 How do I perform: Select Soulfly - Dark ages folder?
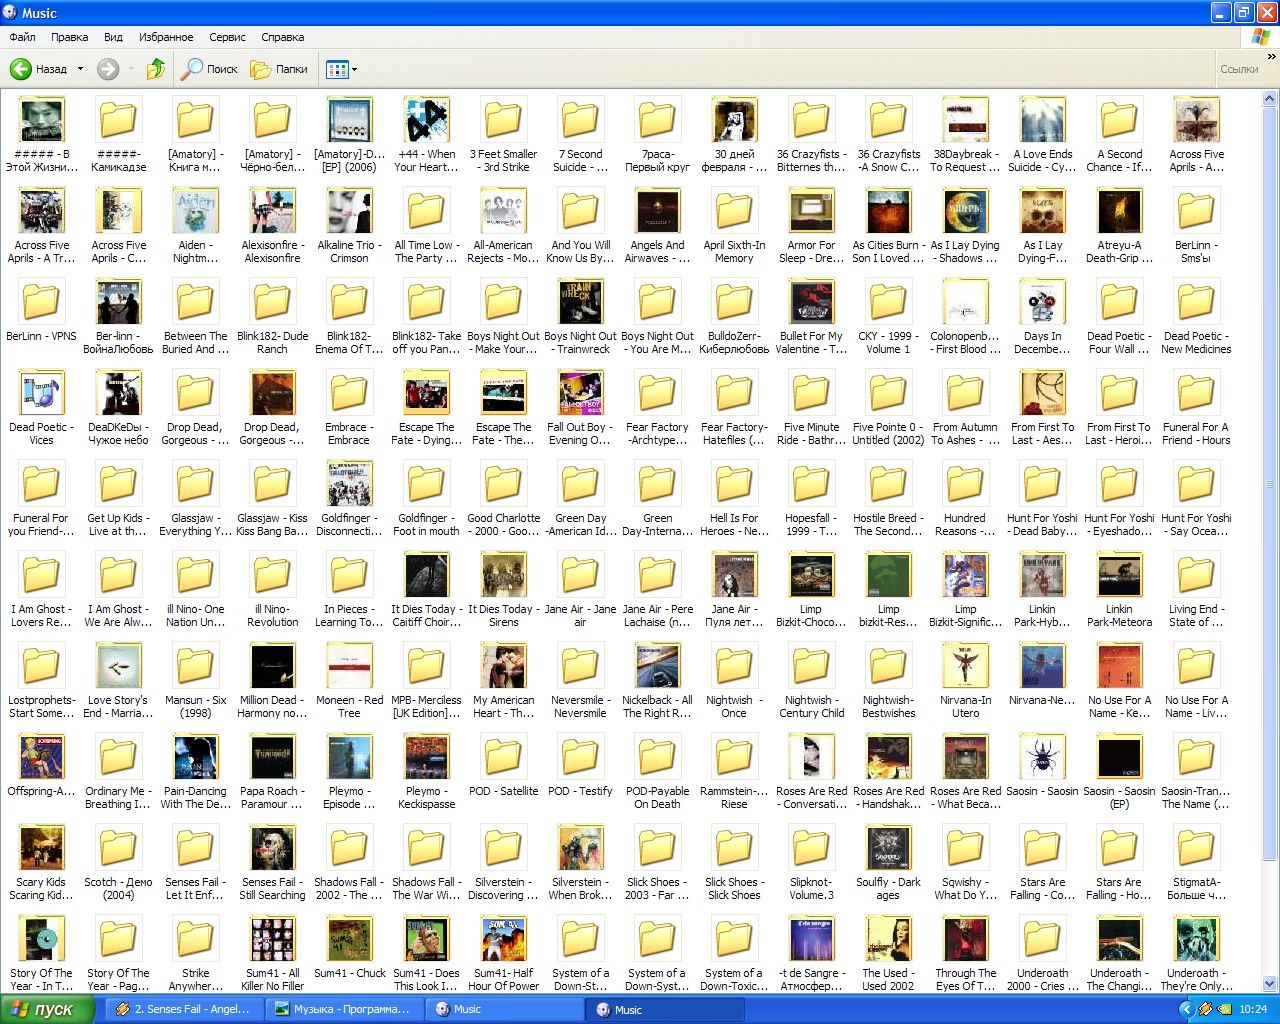point(888,863)
